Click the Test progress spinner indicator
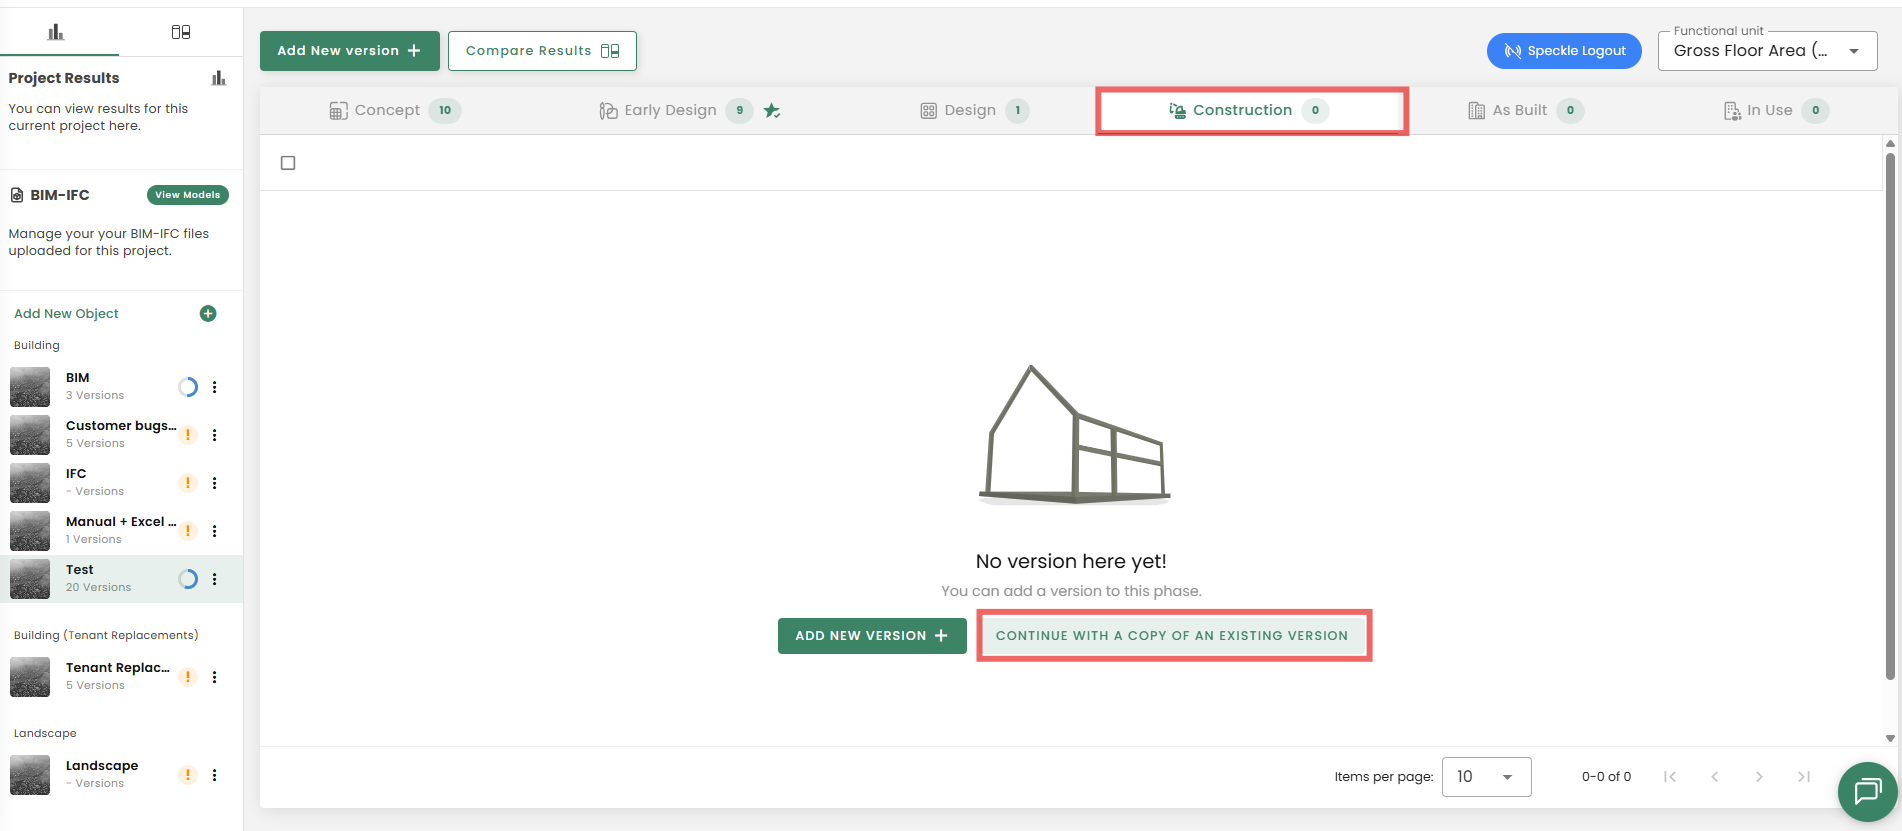The image size is (1902, 831). [188, 579]
